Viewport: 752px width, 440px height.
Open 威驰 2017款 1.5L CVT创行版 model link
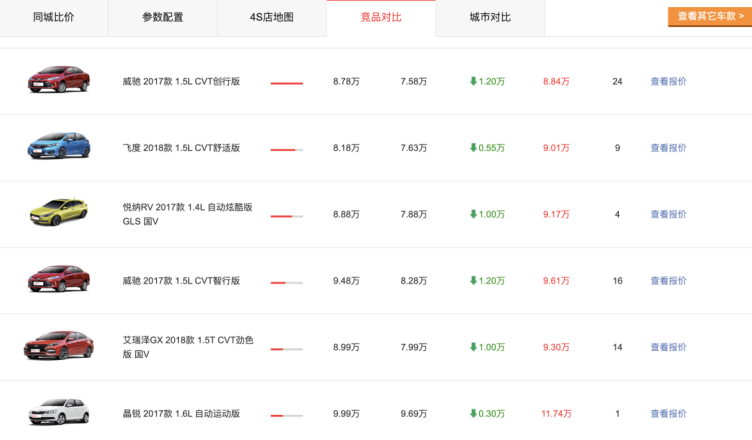(181, 82)
